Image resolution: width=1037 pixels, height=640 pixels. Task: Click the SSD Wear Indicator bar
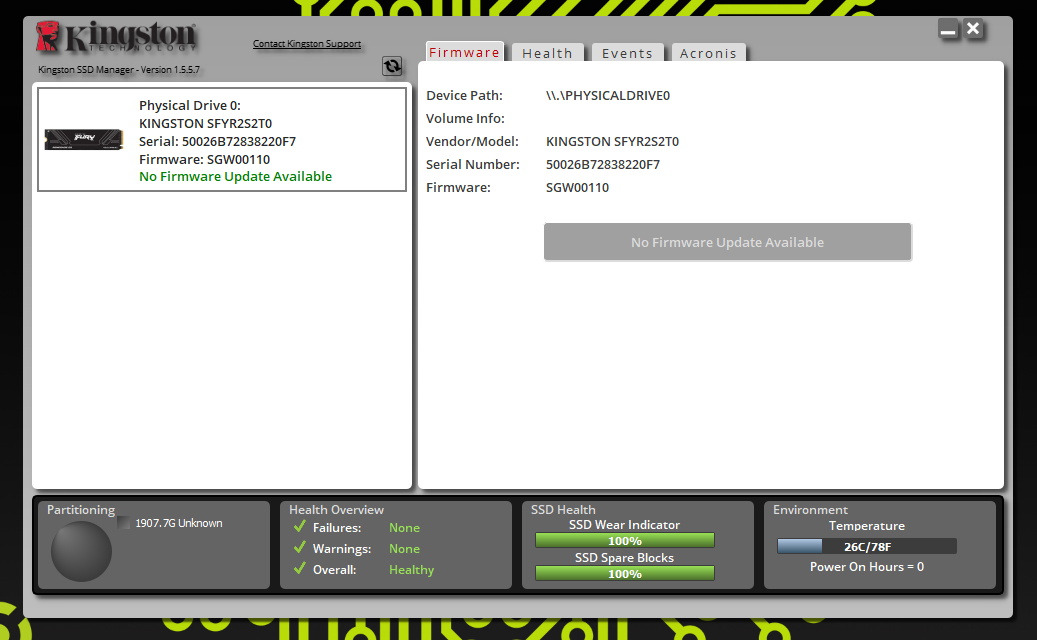pos(625,541)
